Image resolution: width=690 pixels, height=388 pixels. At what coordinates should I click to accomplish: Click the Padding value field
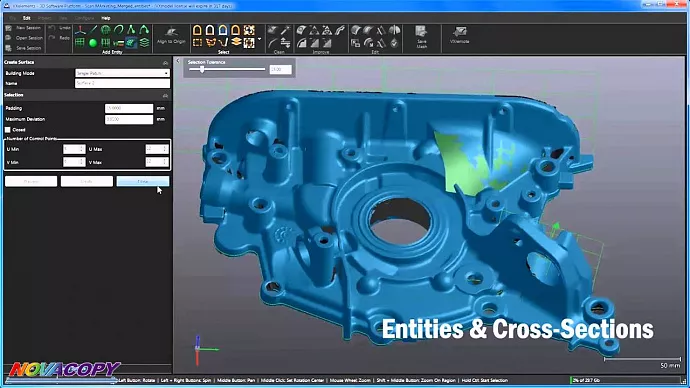click(x=129, y=108)
